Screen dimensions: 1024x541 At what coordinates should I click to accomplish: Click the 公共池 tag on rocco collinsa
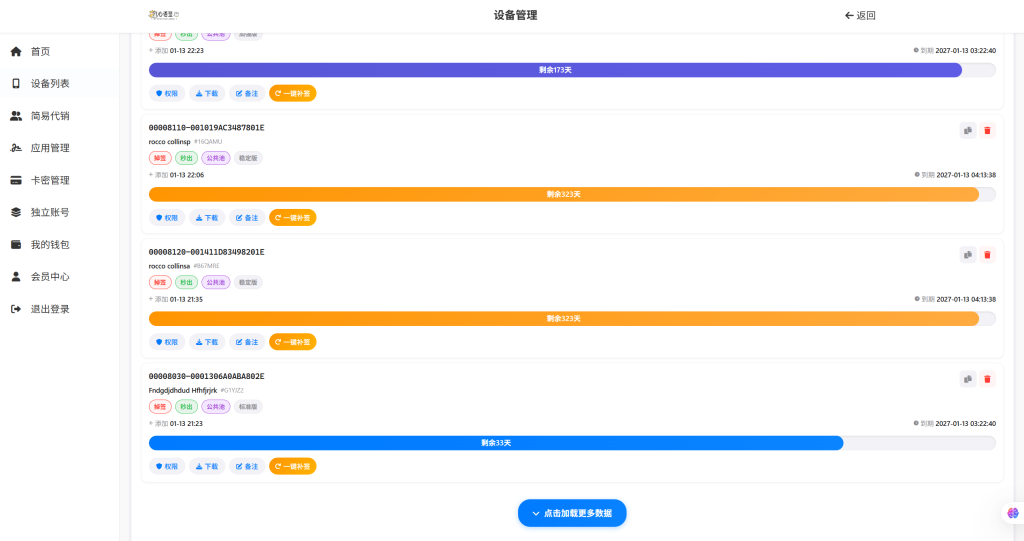[216, 282]
